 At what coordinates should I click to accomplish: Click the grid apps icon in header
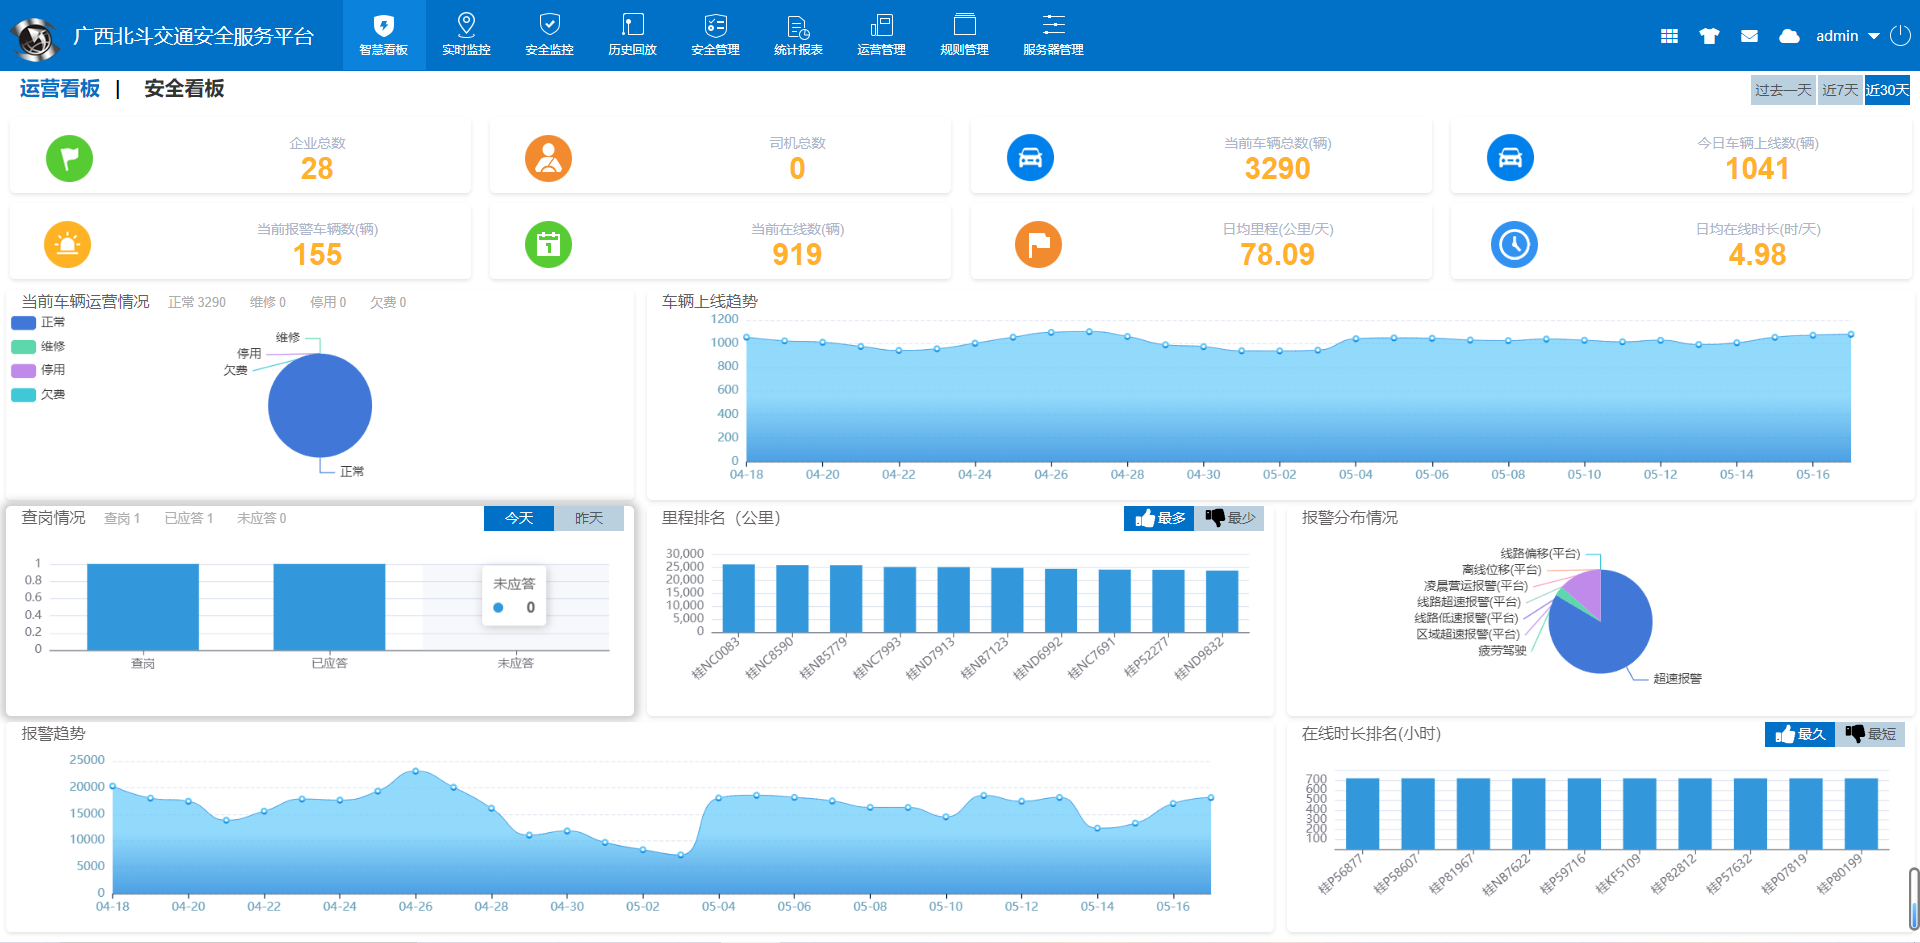point(1669,36)
